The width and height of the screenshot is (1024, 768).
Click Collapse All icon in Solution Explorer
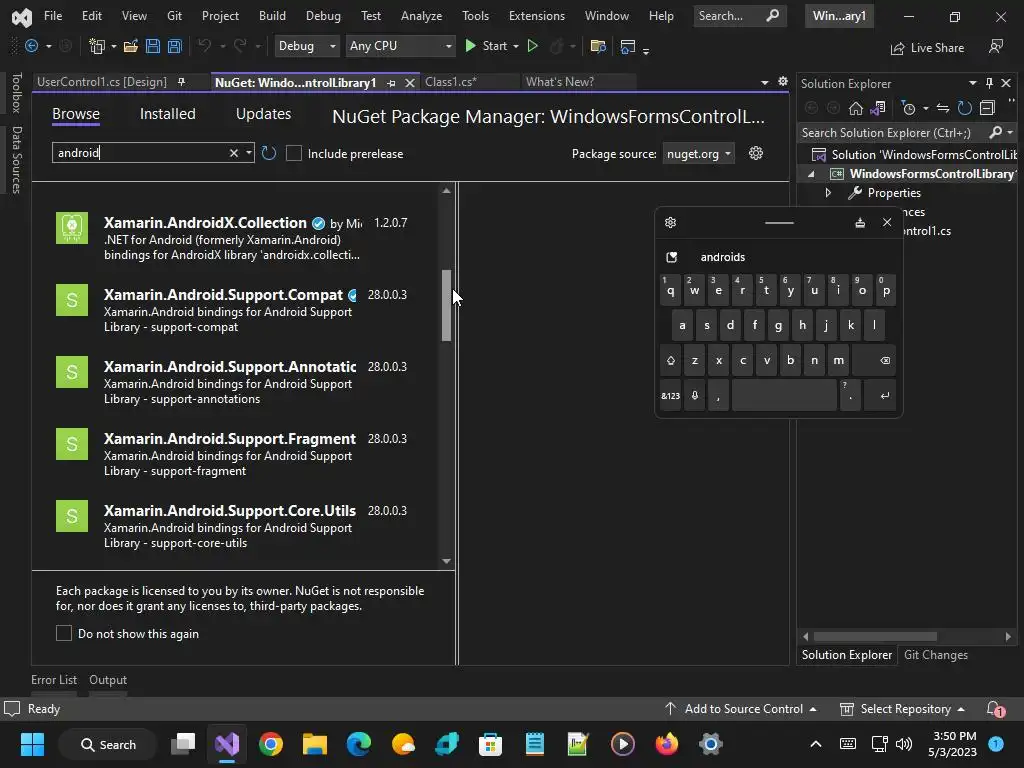[987, 108]
